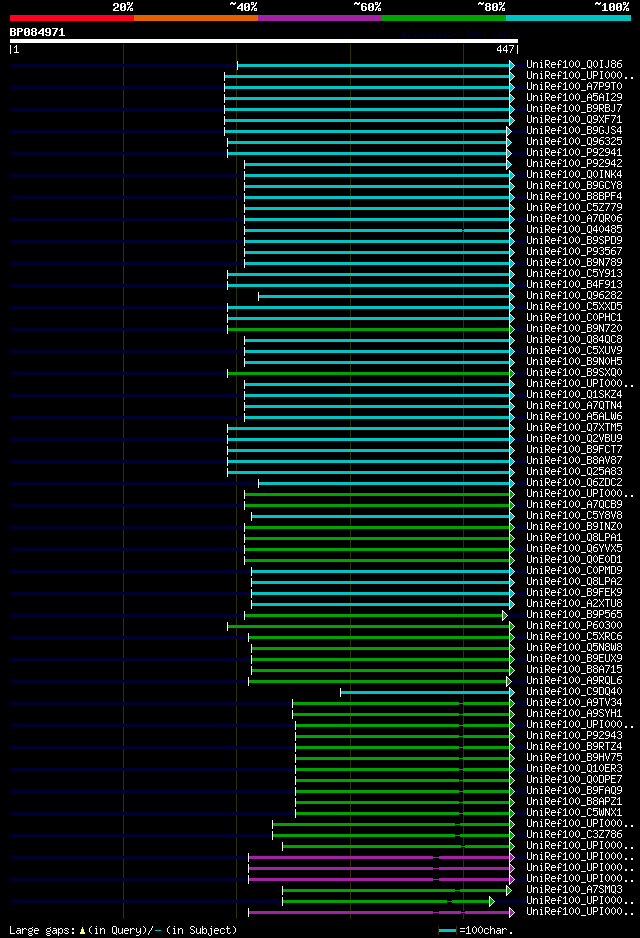640x938 pixels.
Task: Click the white query sequence bar
Action: 264,41
